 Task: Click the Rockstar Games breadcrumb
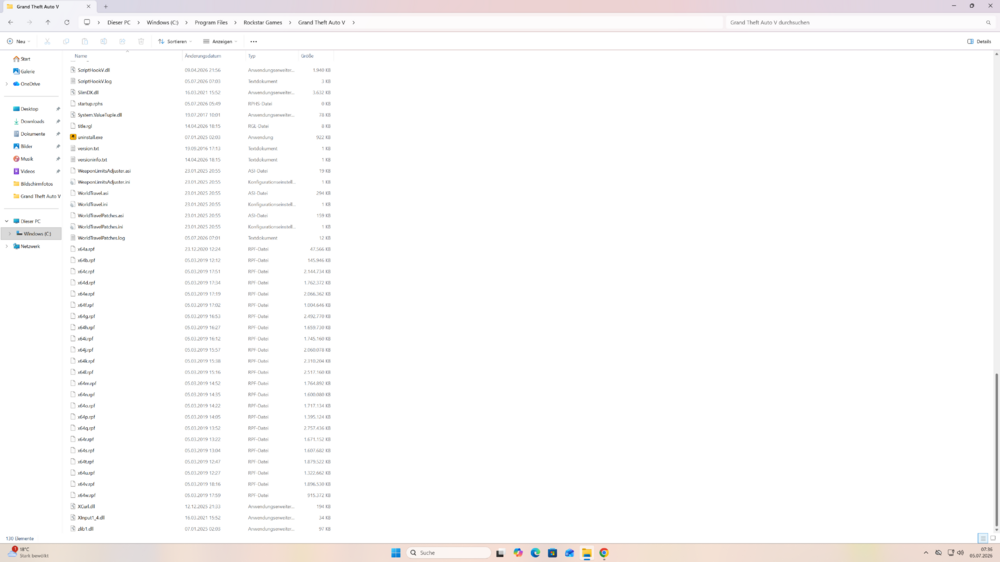263,22
